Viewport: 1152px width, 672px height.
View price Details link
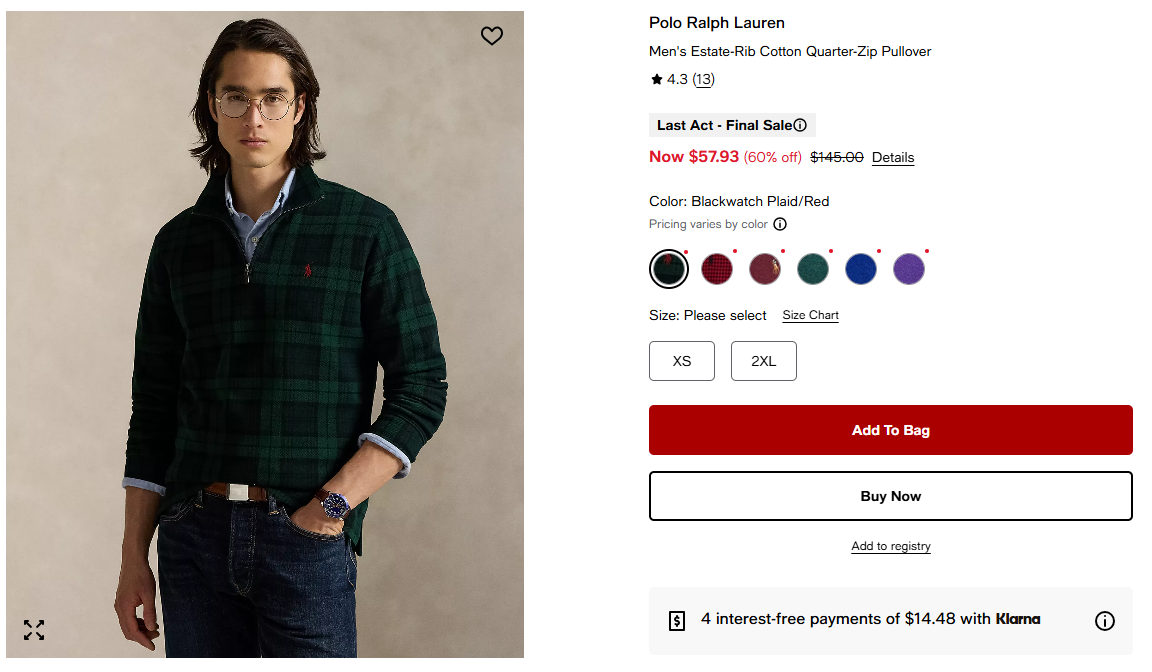(893, 158)
